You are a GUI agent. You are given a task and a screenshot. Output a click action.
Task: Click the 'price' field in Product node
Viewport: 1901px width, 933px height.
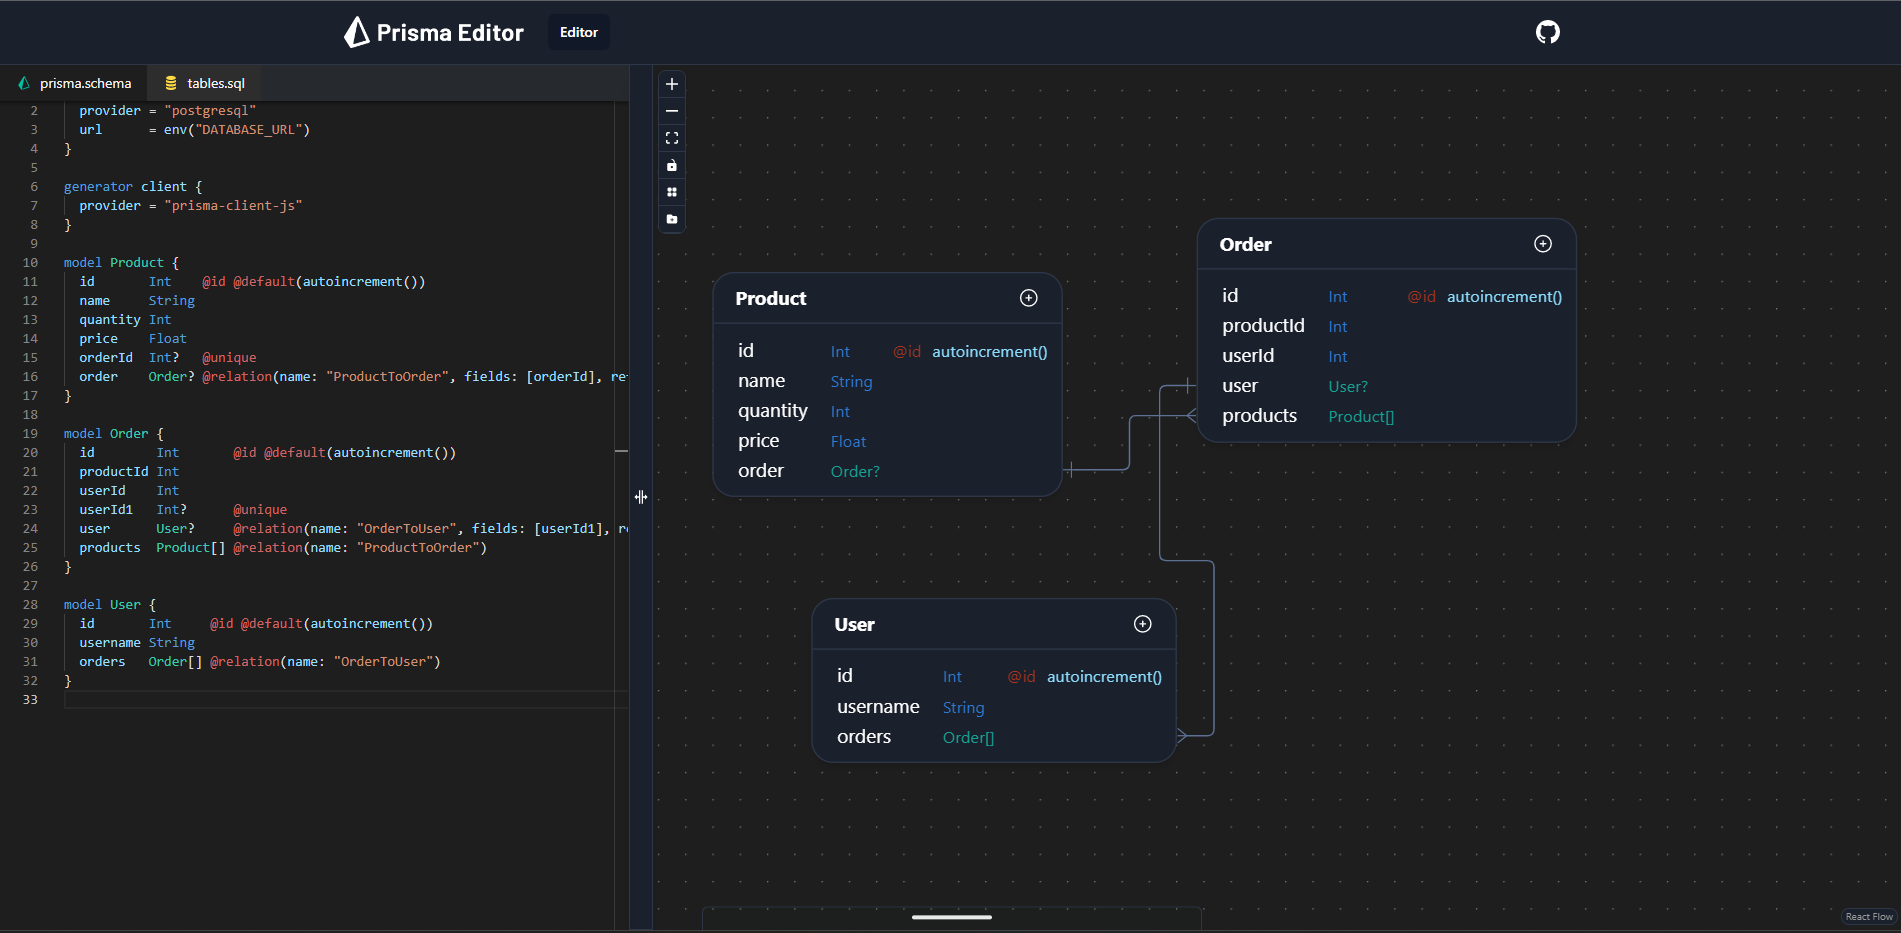(758, 441)
